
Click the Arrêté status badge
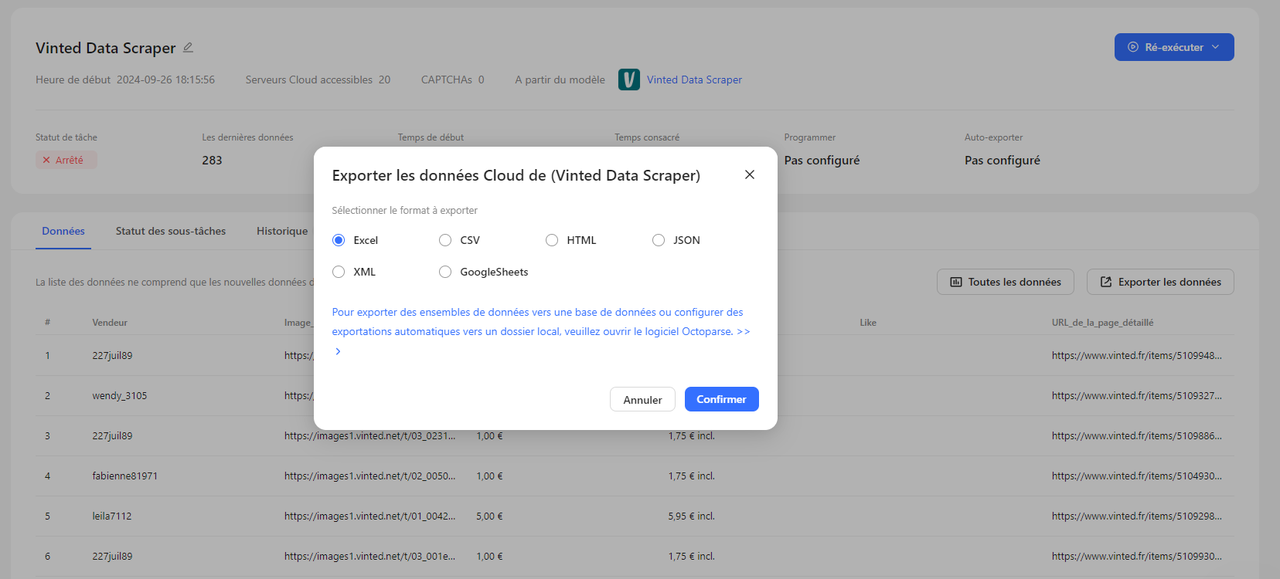click(x=66, y=160)
